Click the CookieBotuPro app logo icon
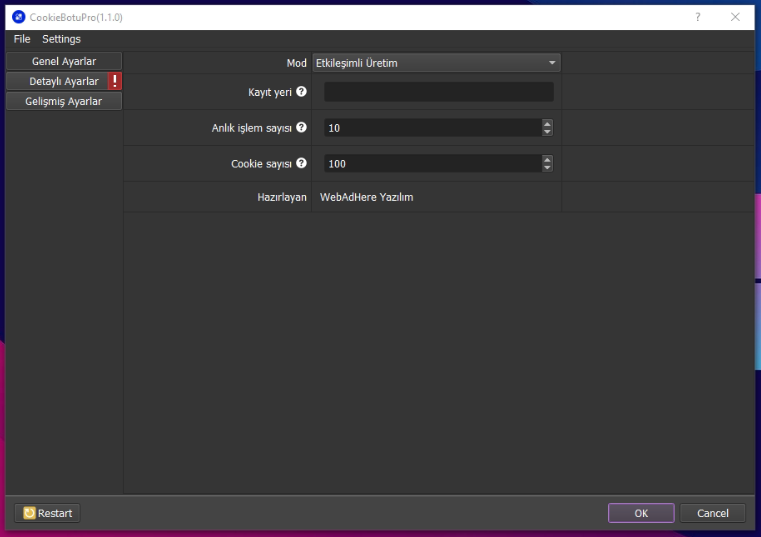Image resolution: width=761 pixels, height=537 pixels. point(18,17)
